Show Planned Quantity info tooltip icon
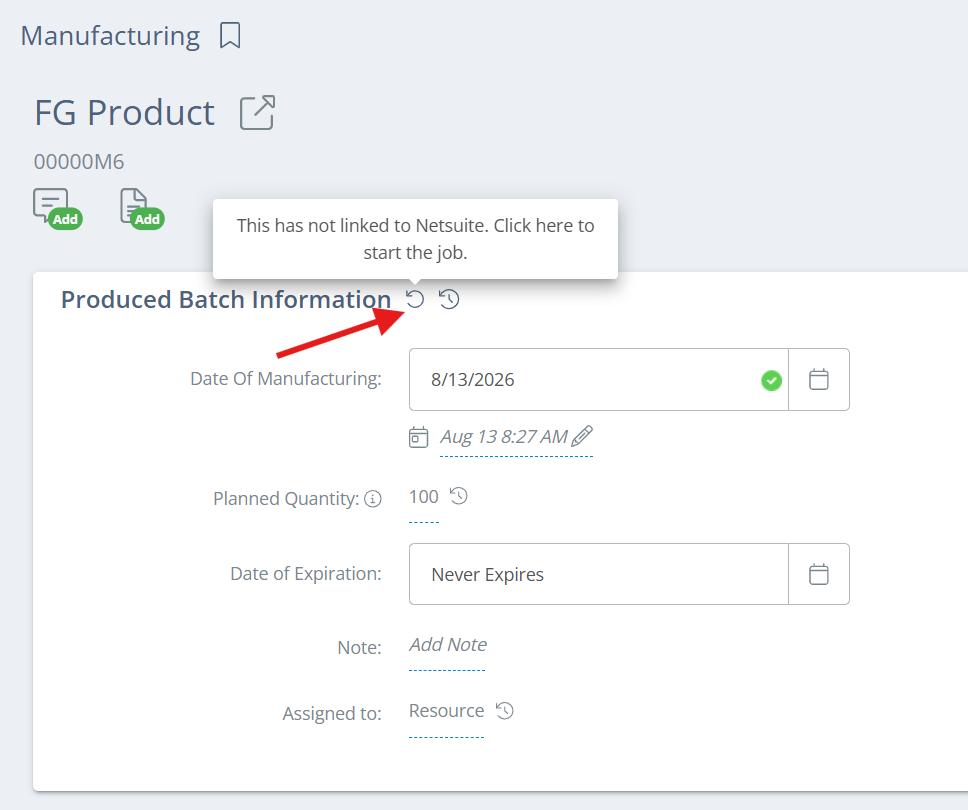This screenshot has height=810, width=968. (x=373, y=499)
